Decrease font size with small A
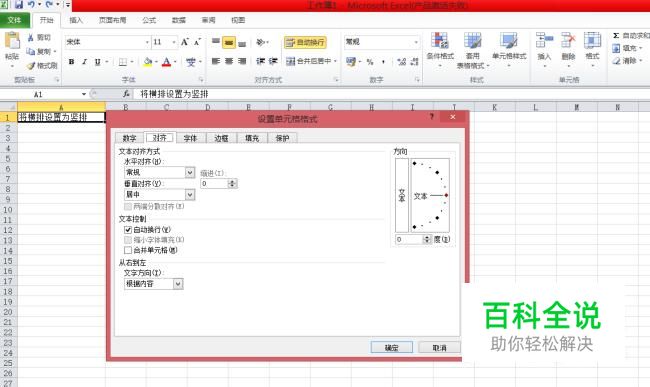 [x=197, y=42]
